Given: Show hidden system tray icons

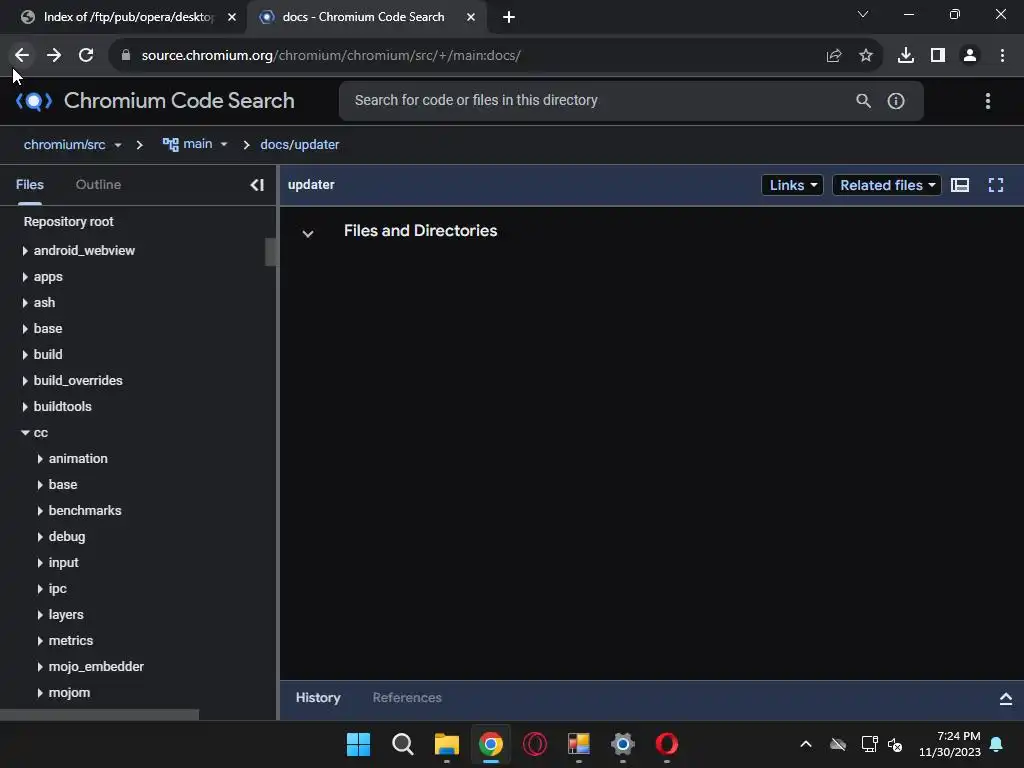Looking at the screenshot, I should [806, 744].
